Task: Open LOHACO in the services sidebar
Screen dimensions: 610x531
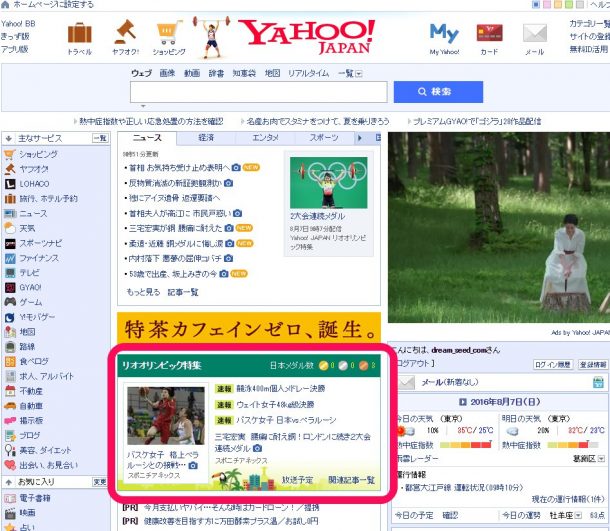Action: pyautogui.click(x=34, y=184)
